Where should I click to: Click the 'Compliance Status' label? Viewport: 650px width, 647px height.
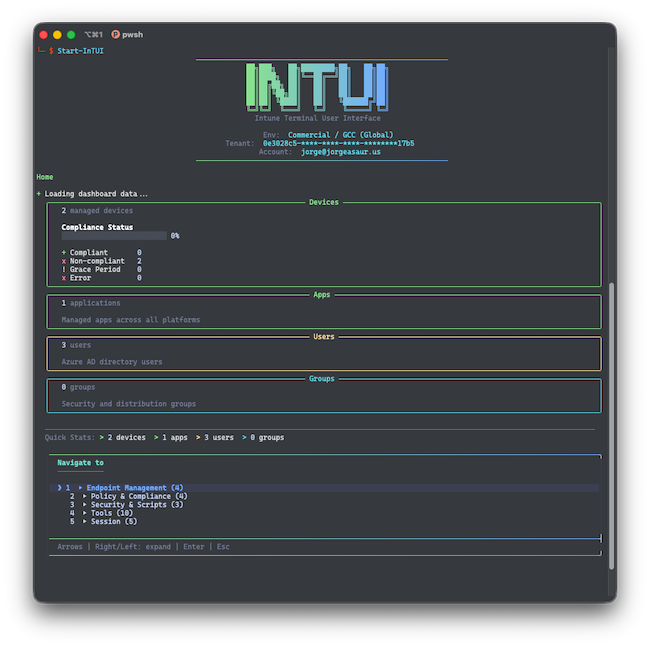pyautogui.click(x=97, y=227)
